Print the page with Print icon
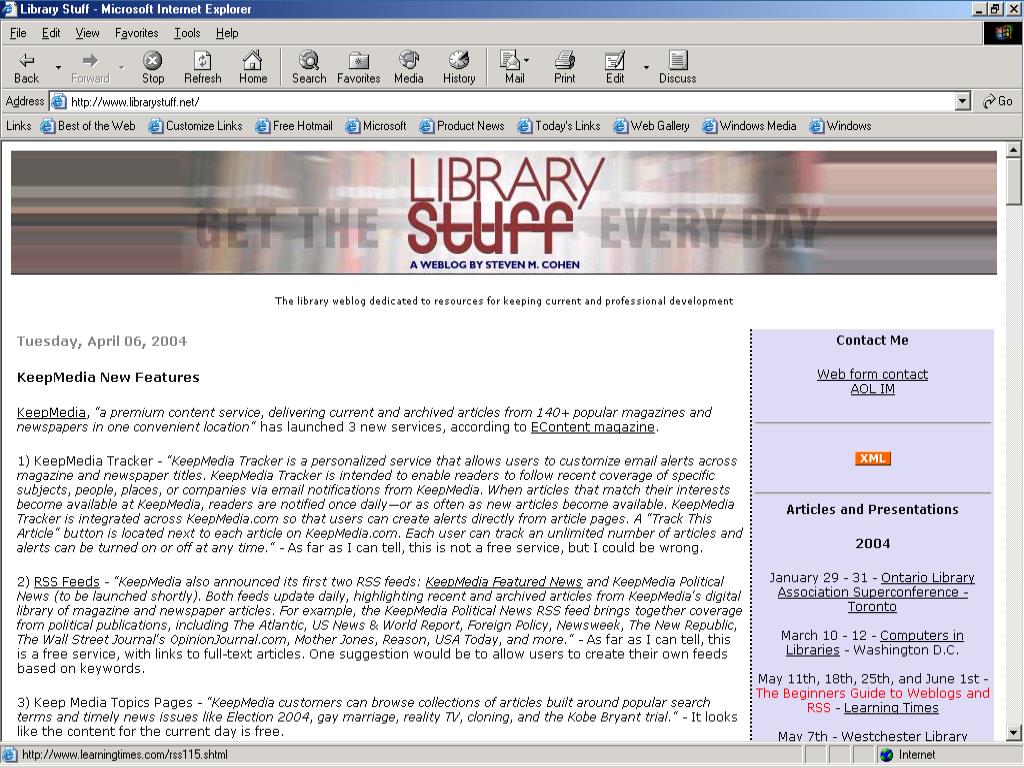Screen dimensions: 1024x768 tap(565, 67)
